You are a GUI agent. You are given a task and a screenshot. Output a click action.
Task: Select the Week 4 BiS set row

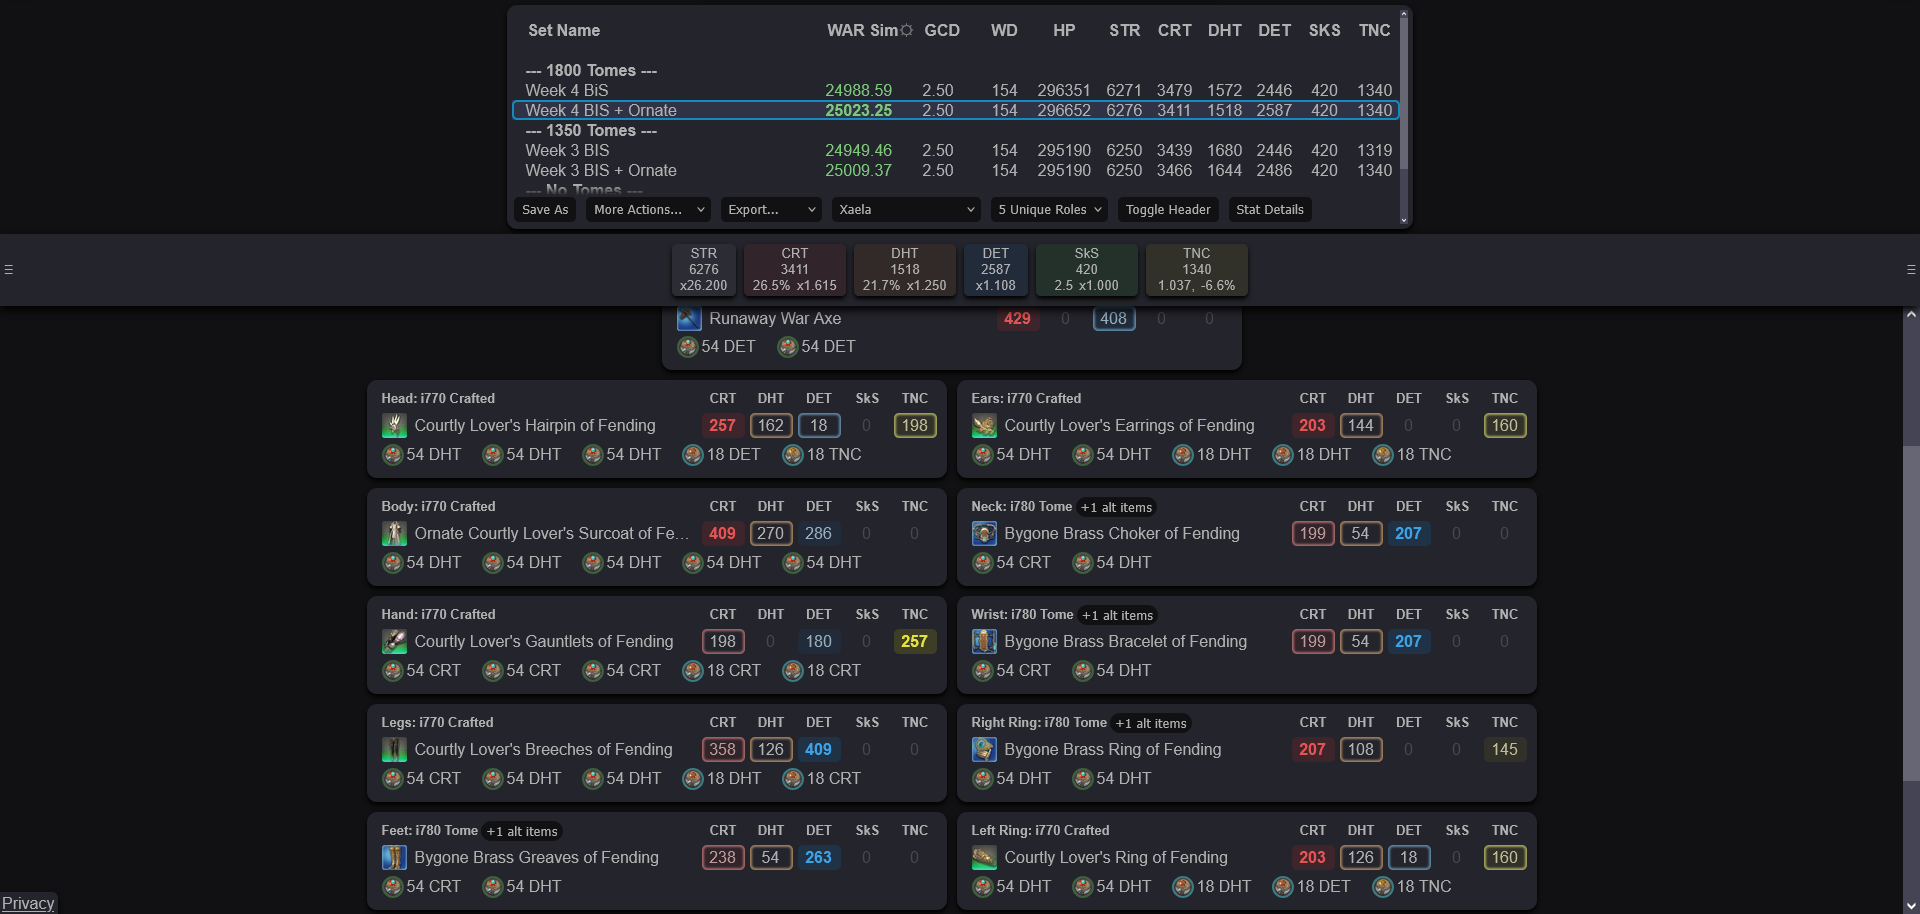955,91
